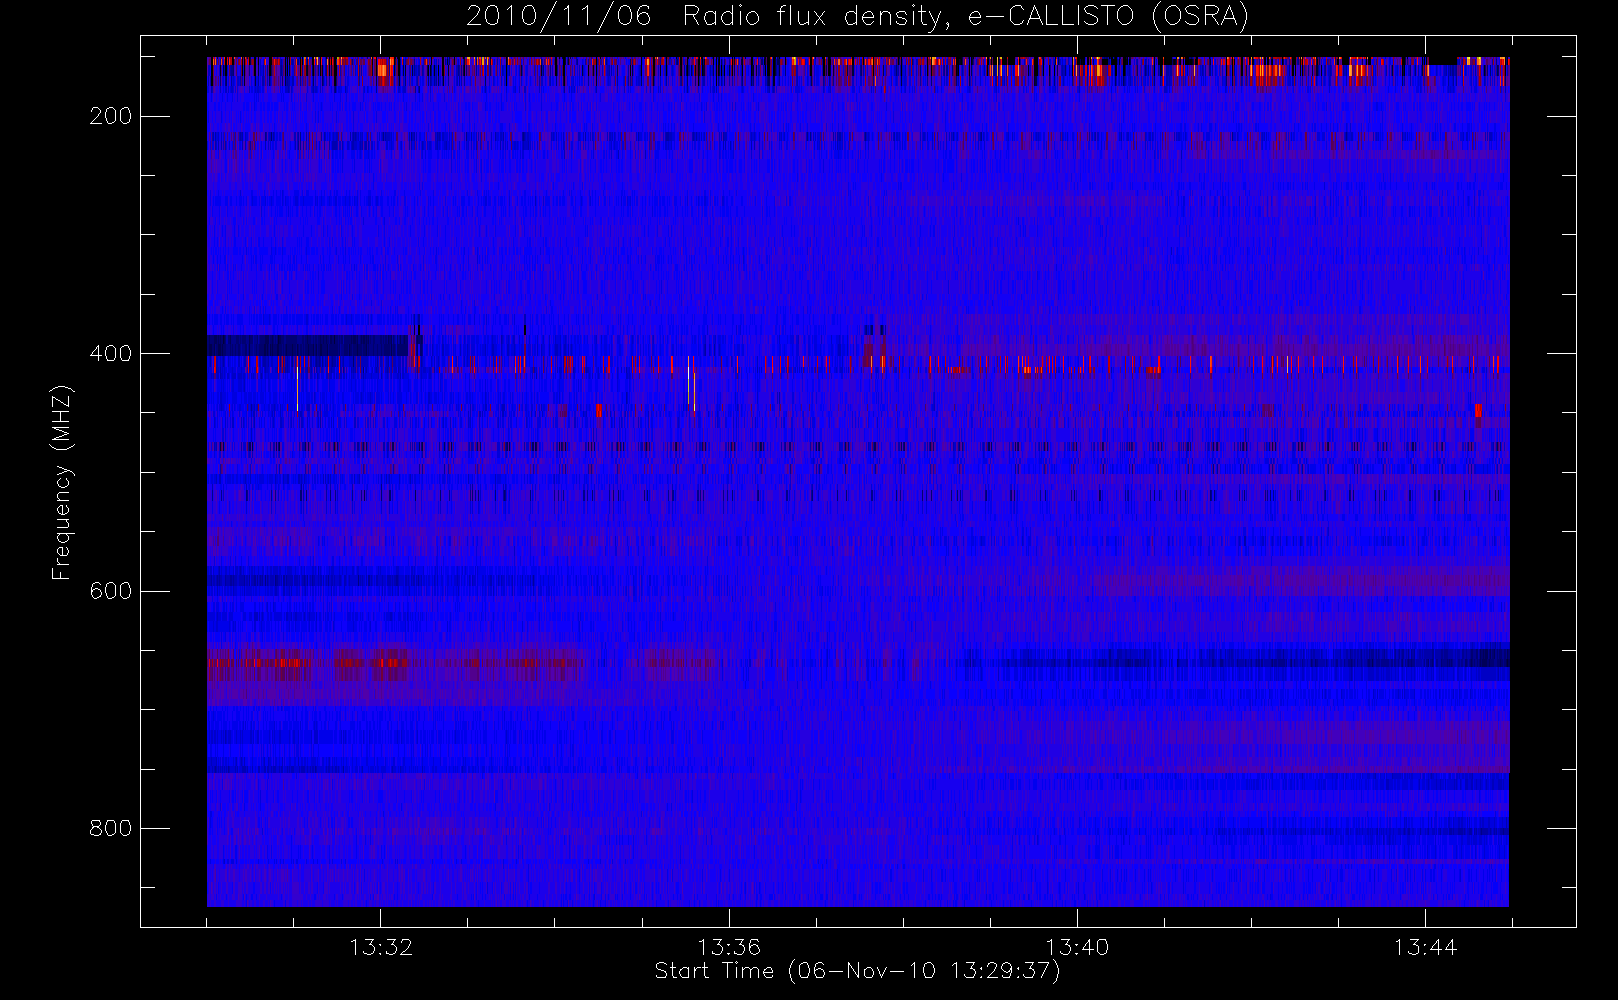This screenshot has width=1618, height=1000.
Task: Click the 200 frequency tick label
Action: [110, 116]
